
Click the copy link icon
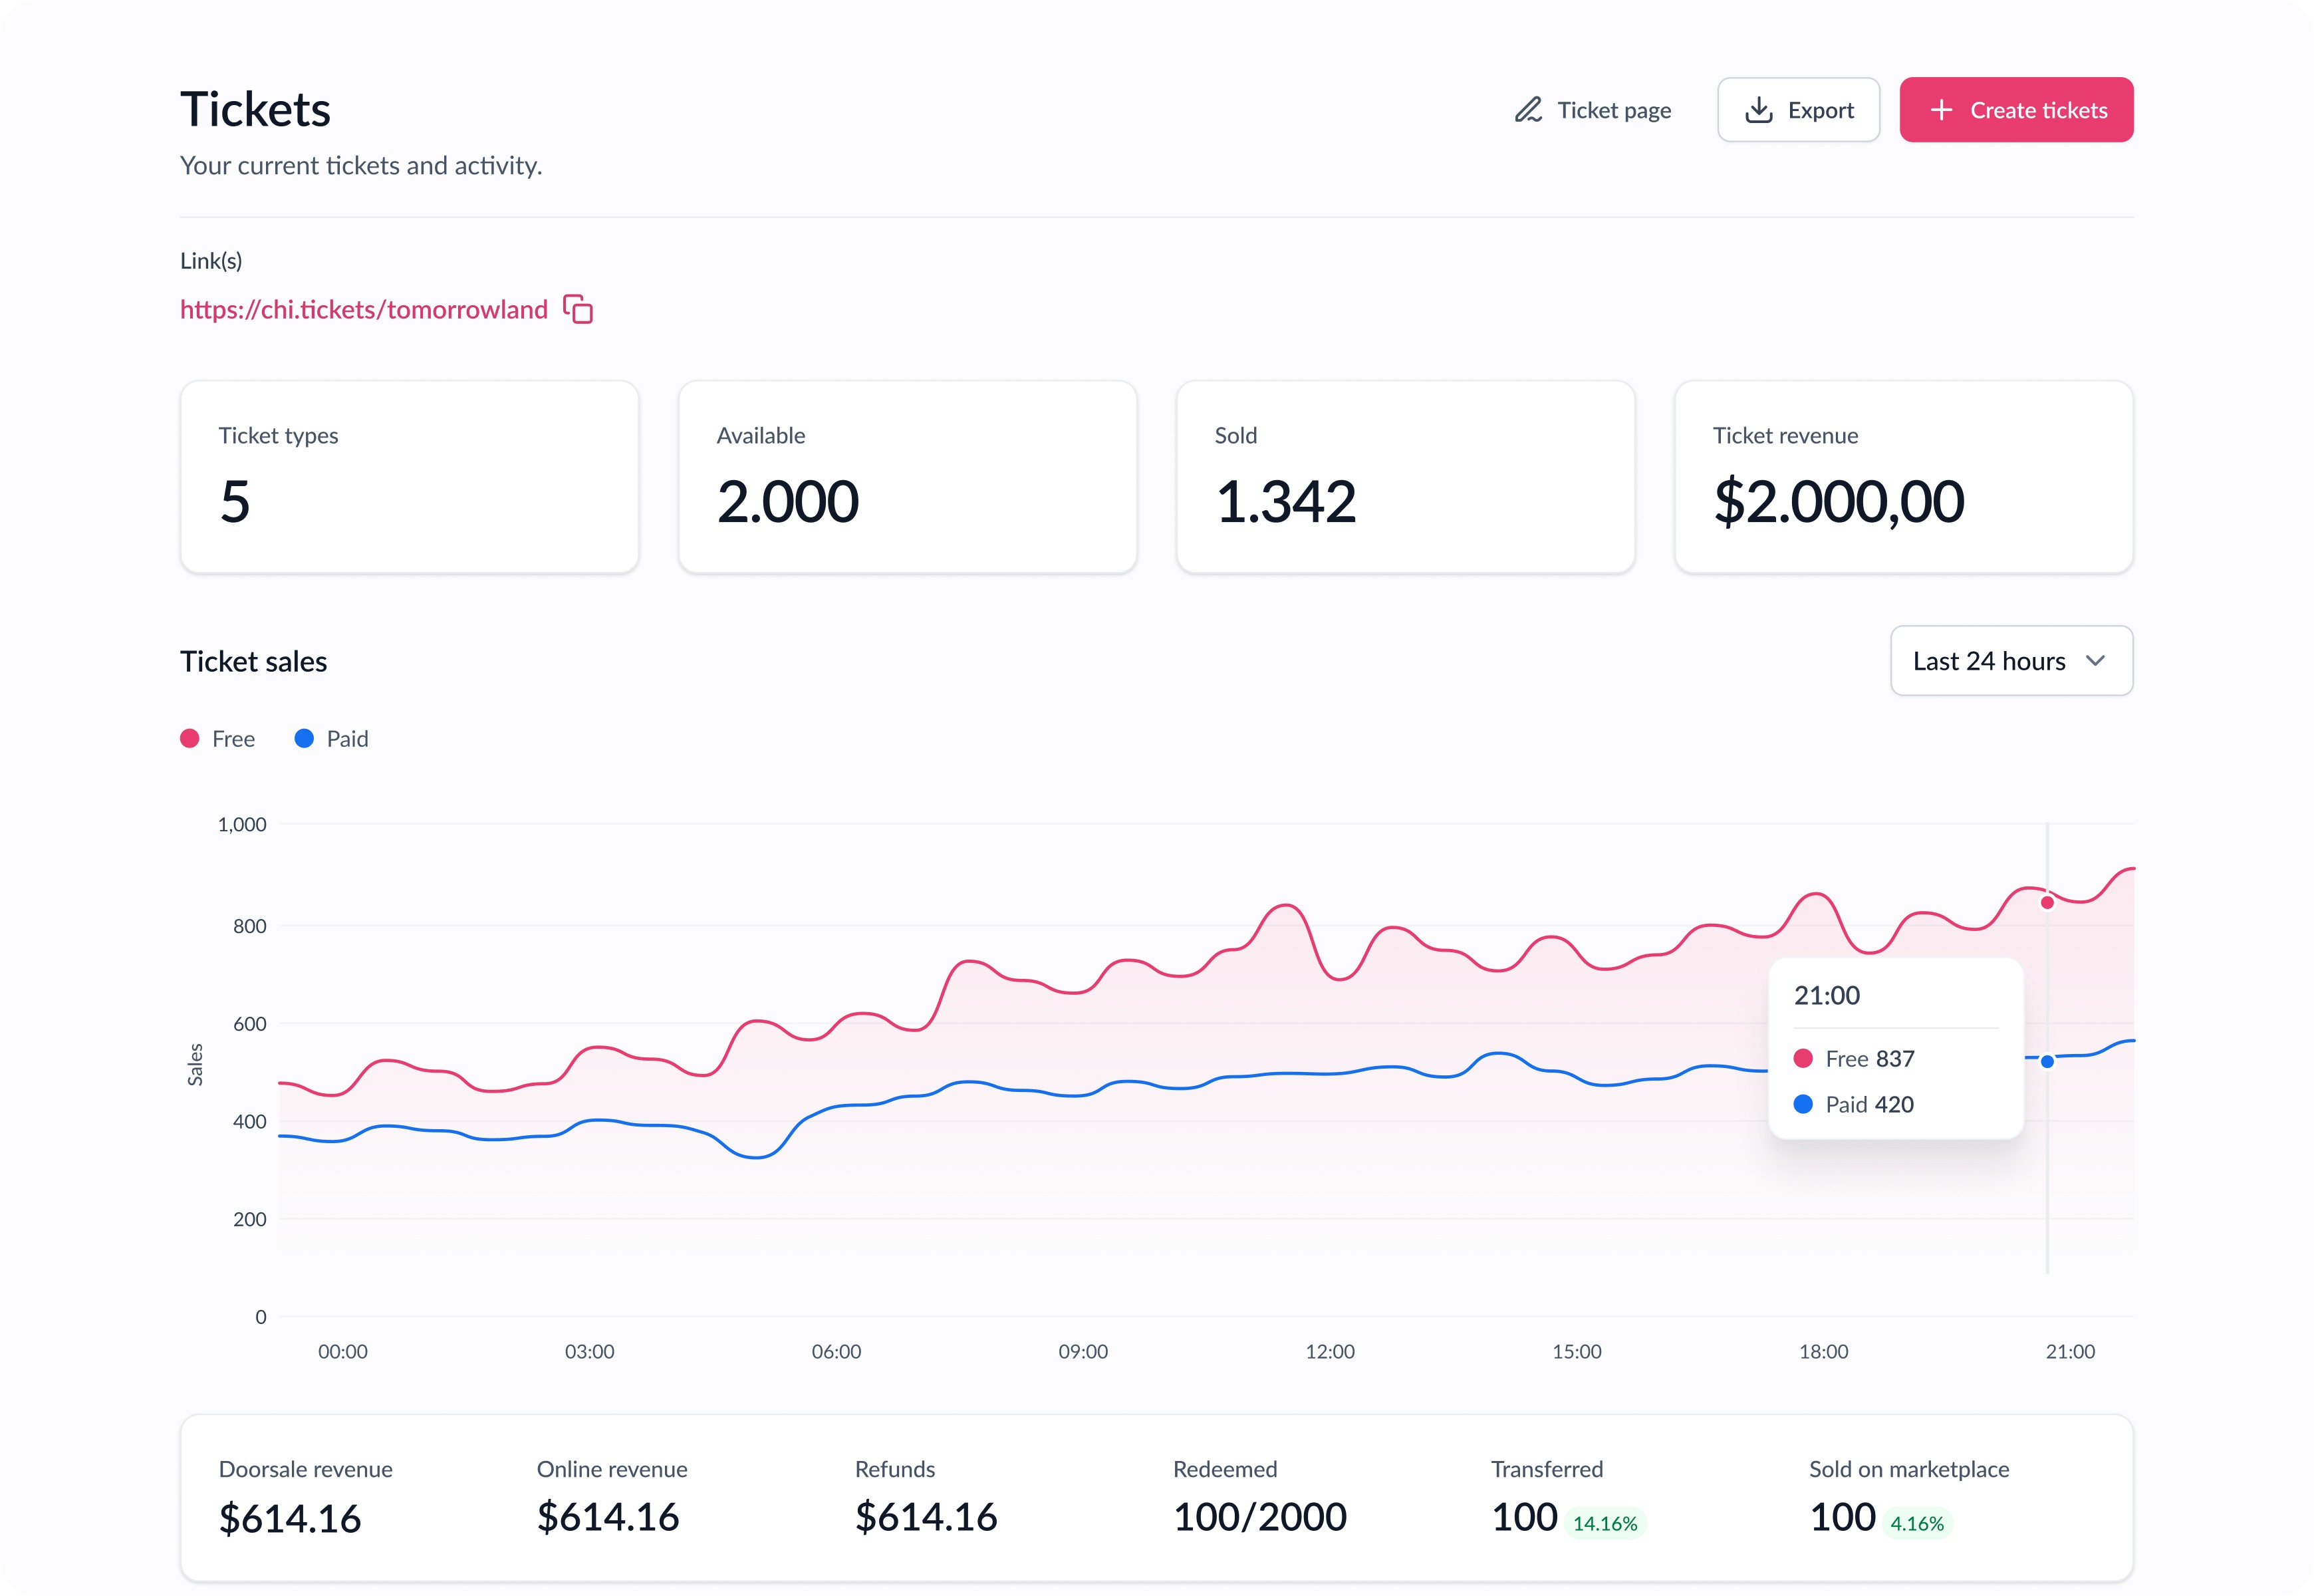578,309
